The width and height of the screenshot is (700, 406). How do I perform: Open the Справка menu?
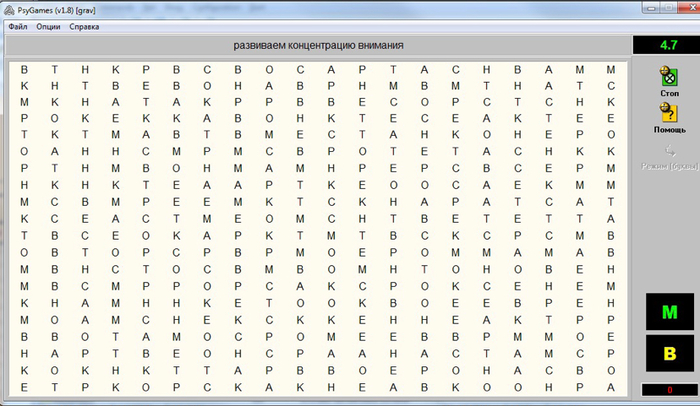(x=85, y=26)
